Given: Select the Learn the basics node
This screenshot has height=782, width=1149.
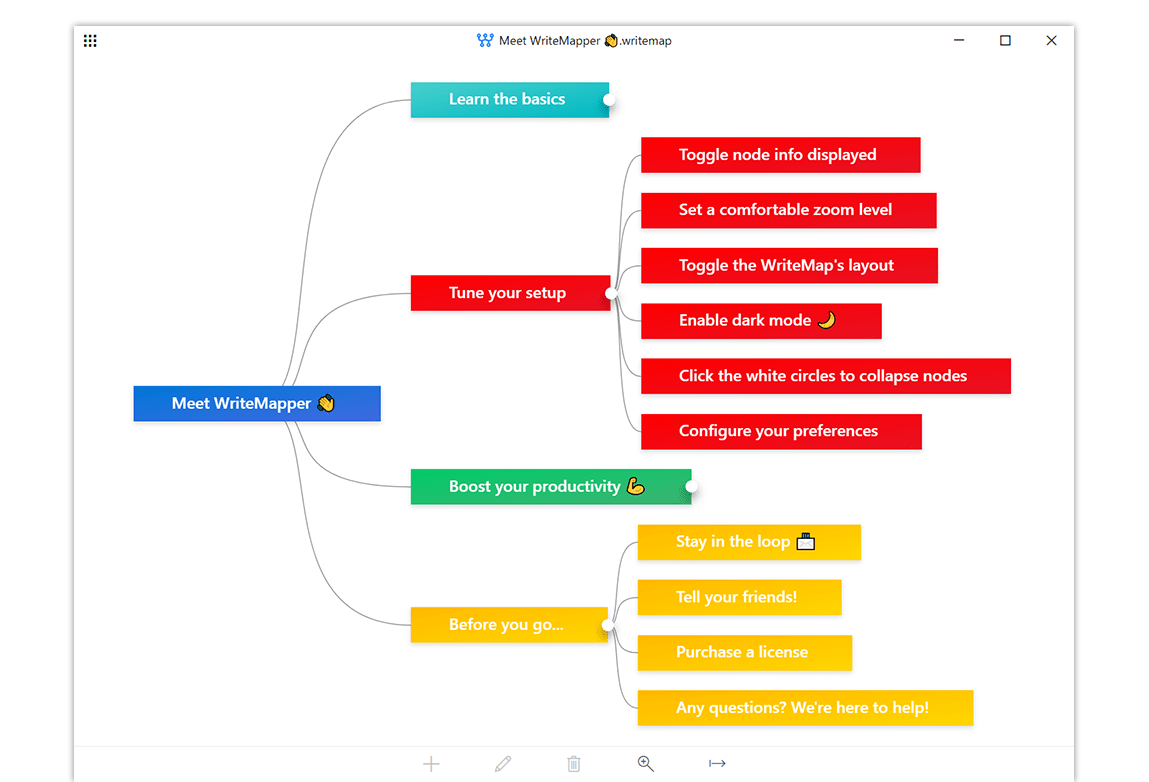Looking at the screenshot, I should click(x=510, y=100).
